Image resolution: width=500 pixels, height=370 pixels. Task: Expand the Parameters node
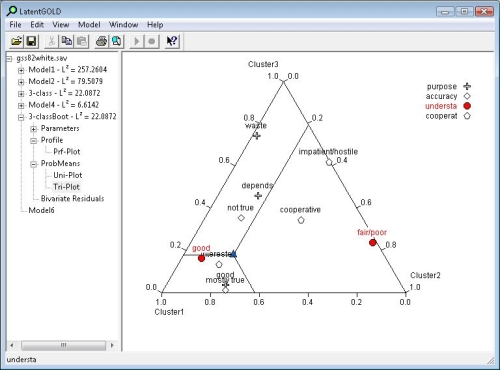(x=33, y=129)
